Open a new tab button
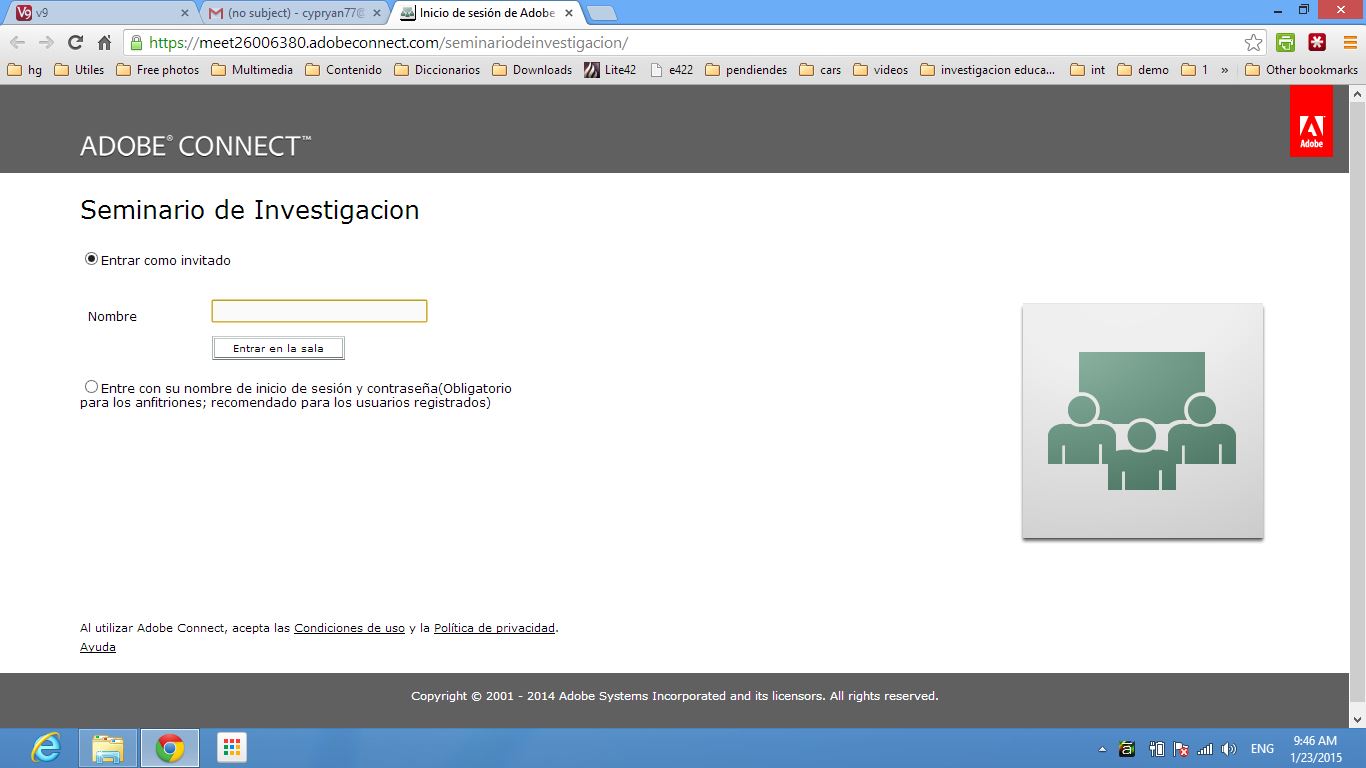 (601, 13)
